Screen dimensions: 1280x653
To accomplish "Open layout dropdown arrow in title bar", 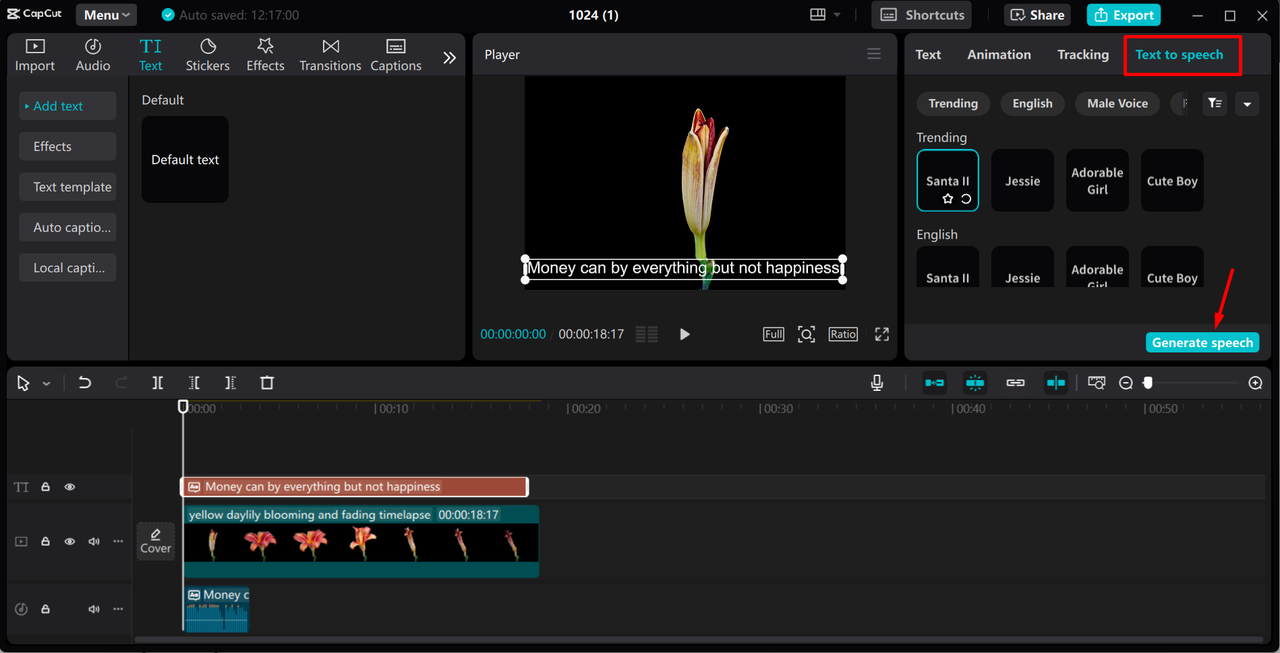I will tap(837, 15).
